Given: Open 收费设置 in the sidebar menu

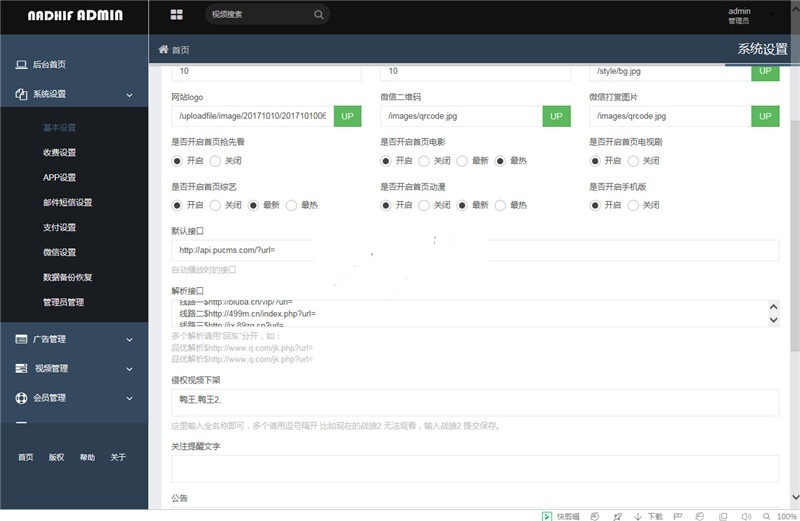Looking at the screenshot, I should [59, 153].
